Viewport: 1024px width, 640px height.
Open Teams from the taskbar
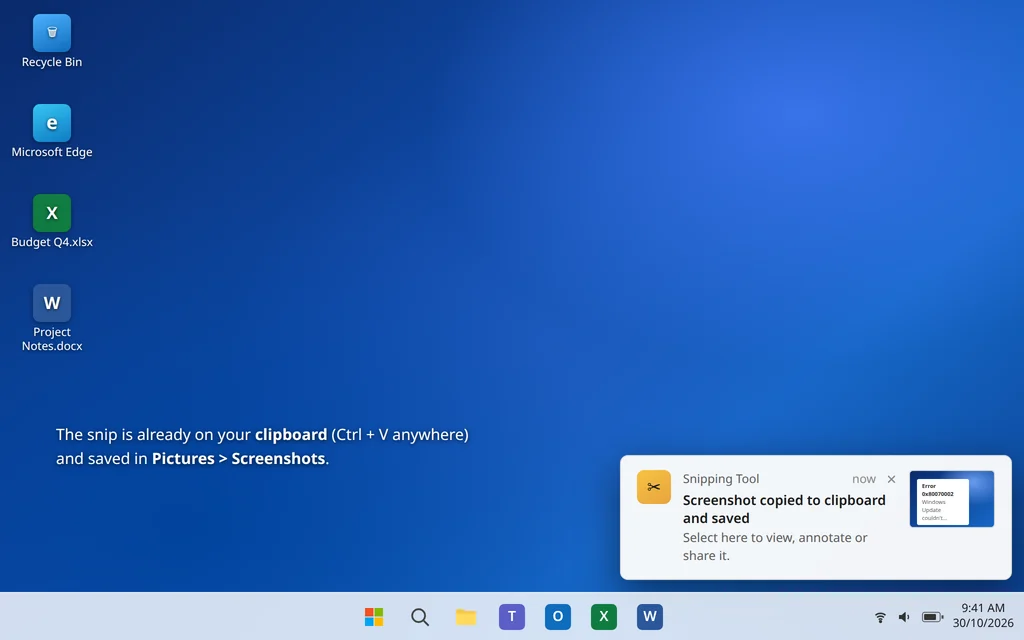pyautogui.click(x=512, y=616)
